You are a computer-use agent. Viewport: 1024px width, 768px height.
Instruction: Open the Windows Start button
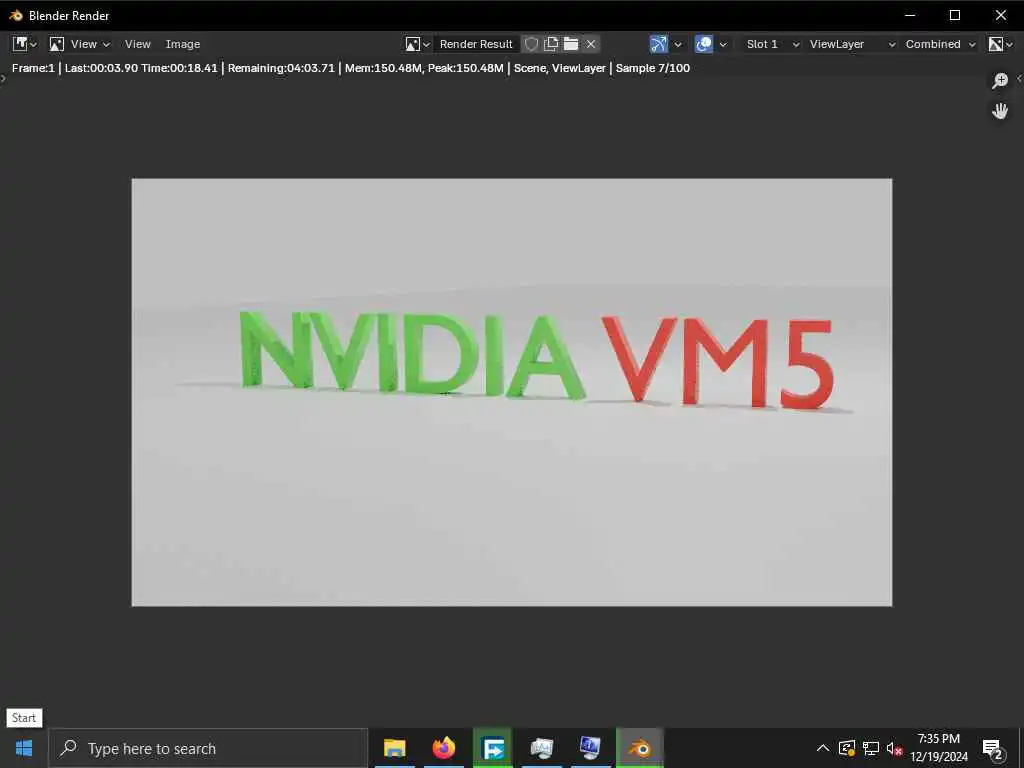tap(24, 748)
